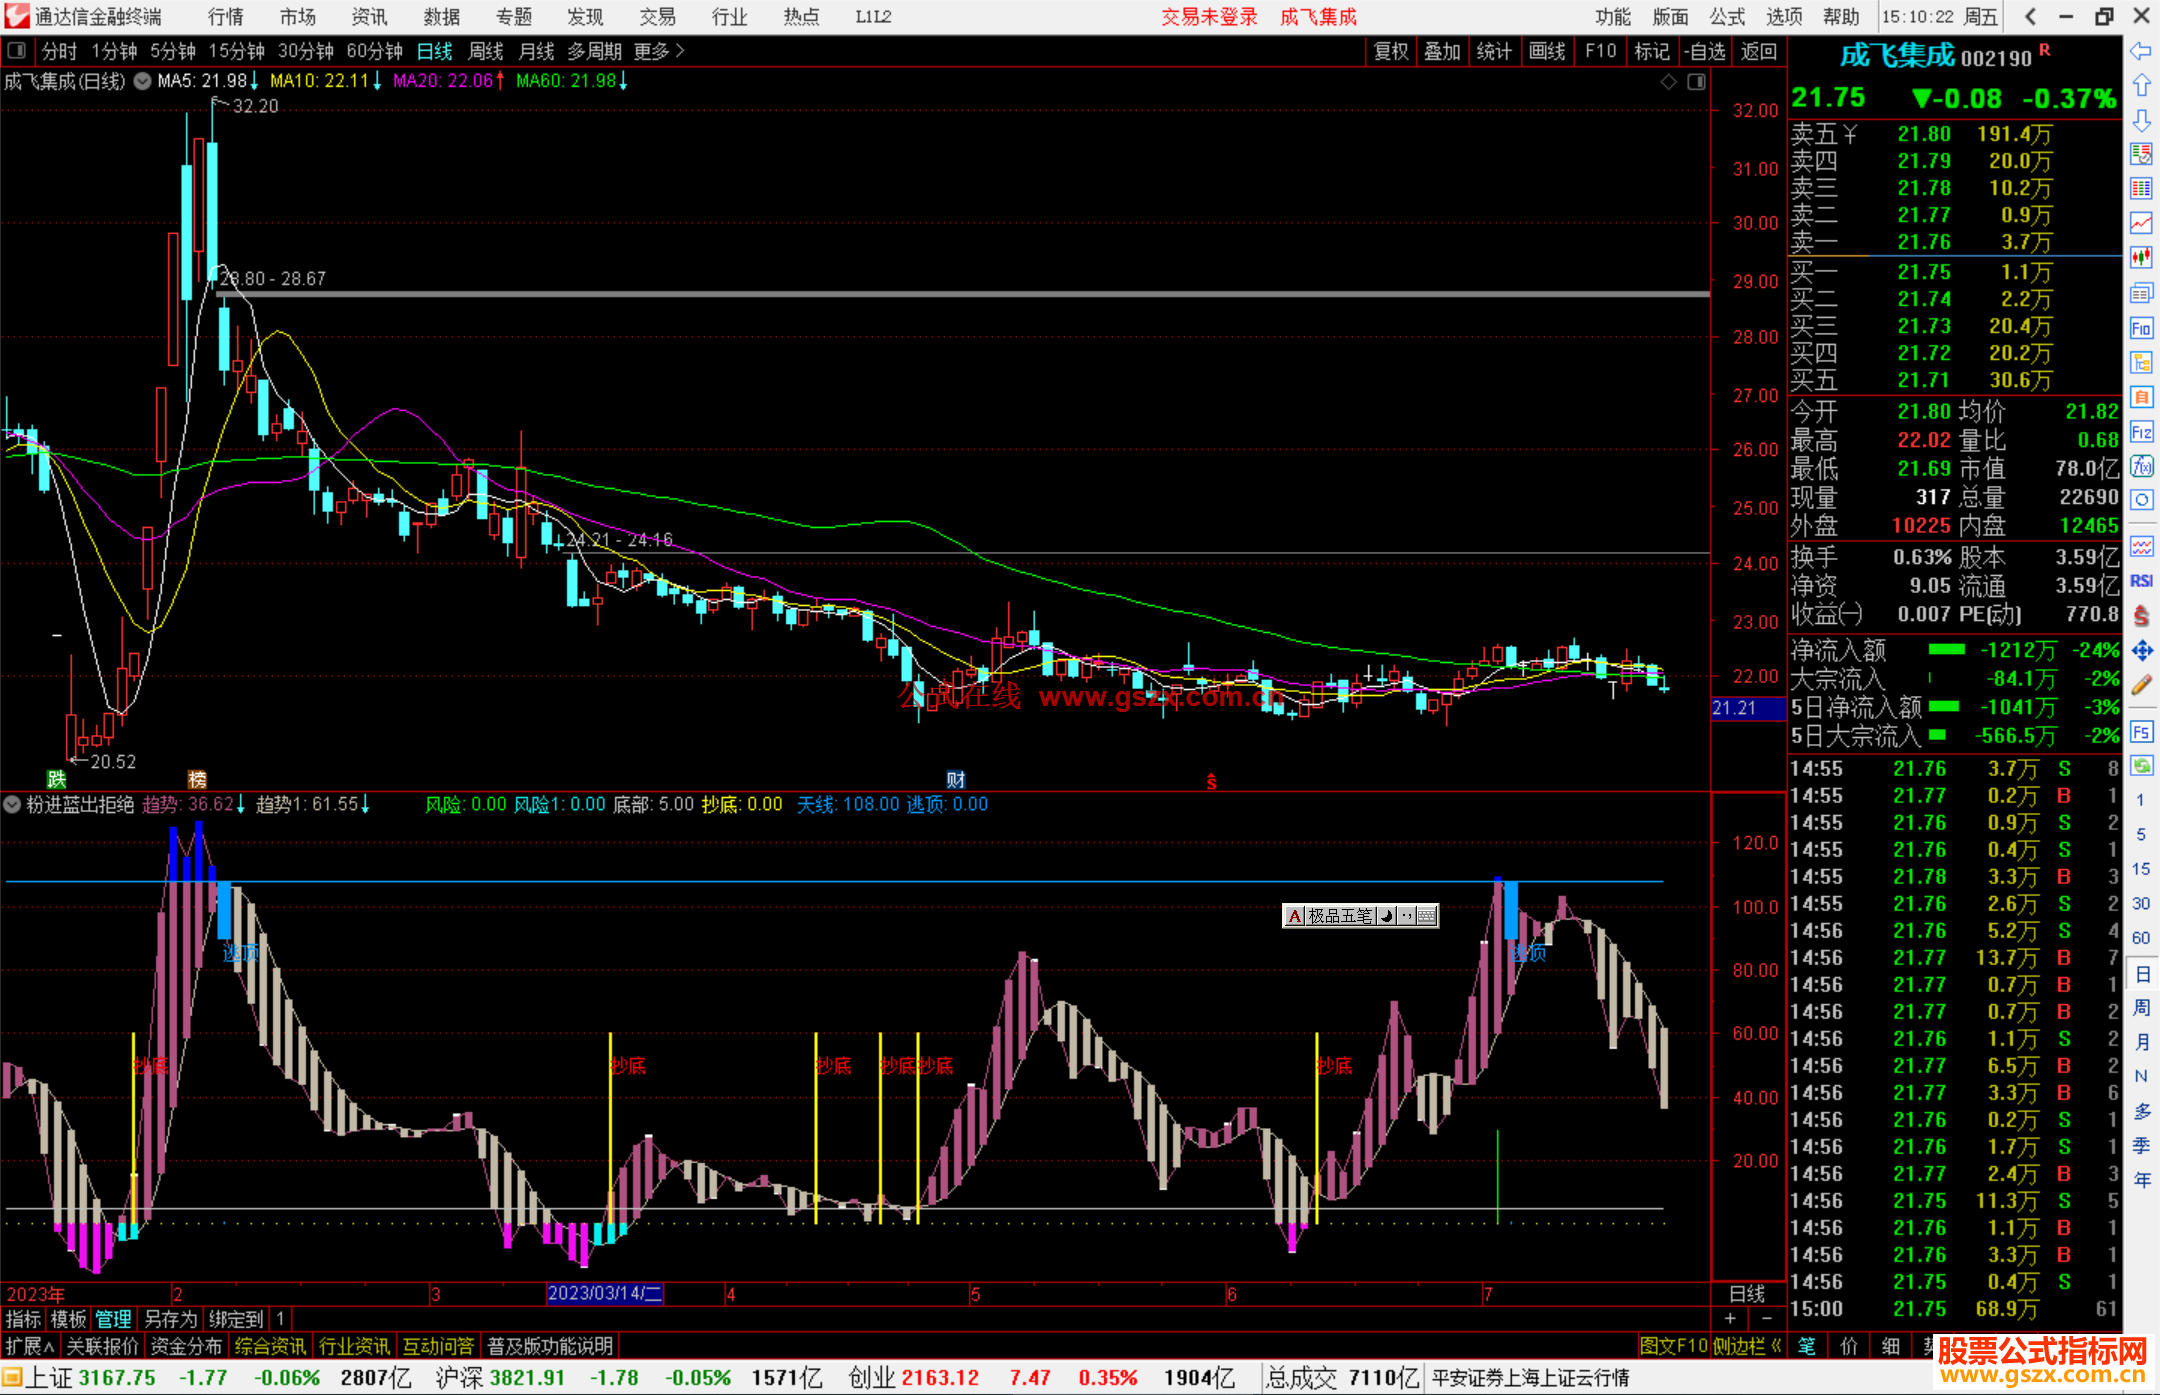The height and width of the screenshot is (1395, 2160).
Task: Toggle the 粉进蓝出拒绝 indicator circle dropdown
Action: (12, 804)
